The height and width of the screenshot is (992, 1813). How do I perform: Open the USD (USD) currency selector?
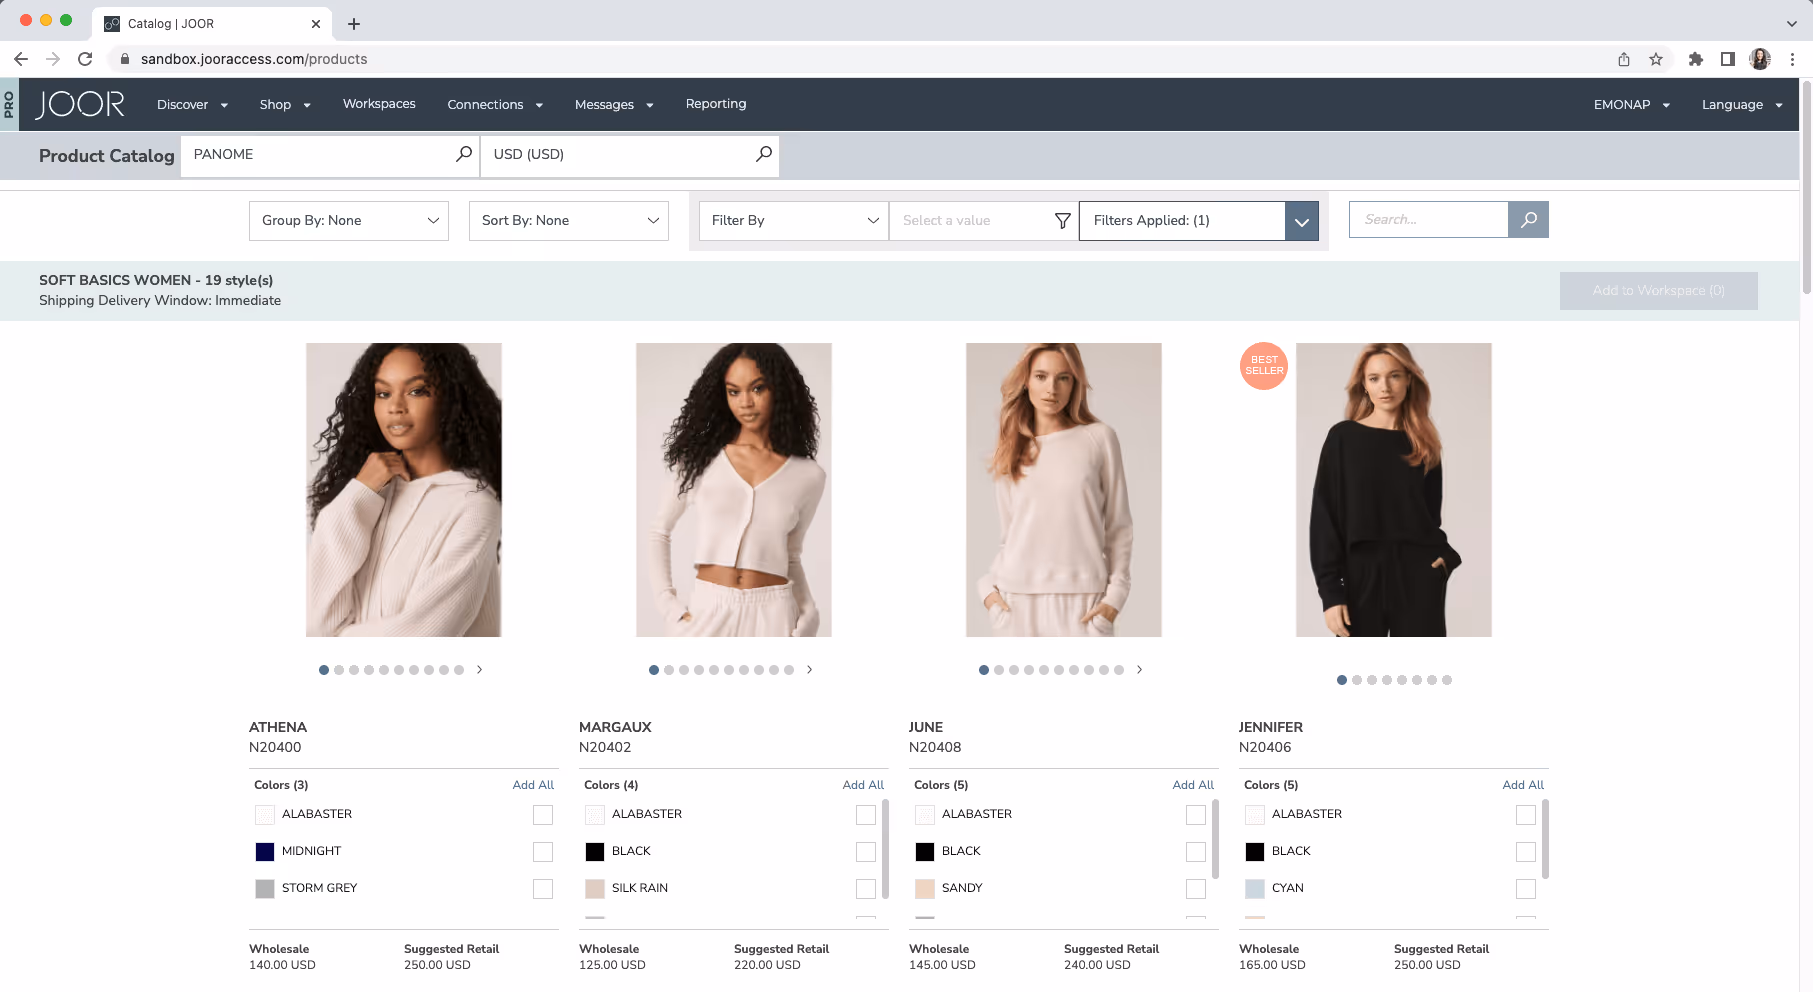pos(630,154)
